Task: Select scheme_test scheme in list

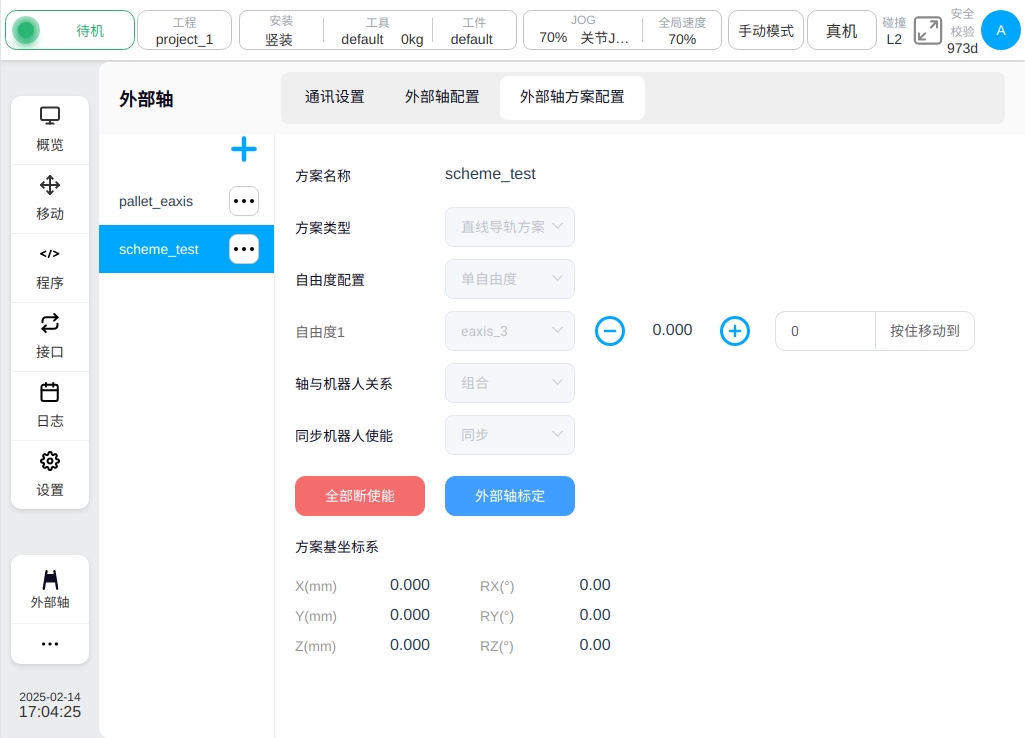Action: pyautogui.click(x=159, y=249)
